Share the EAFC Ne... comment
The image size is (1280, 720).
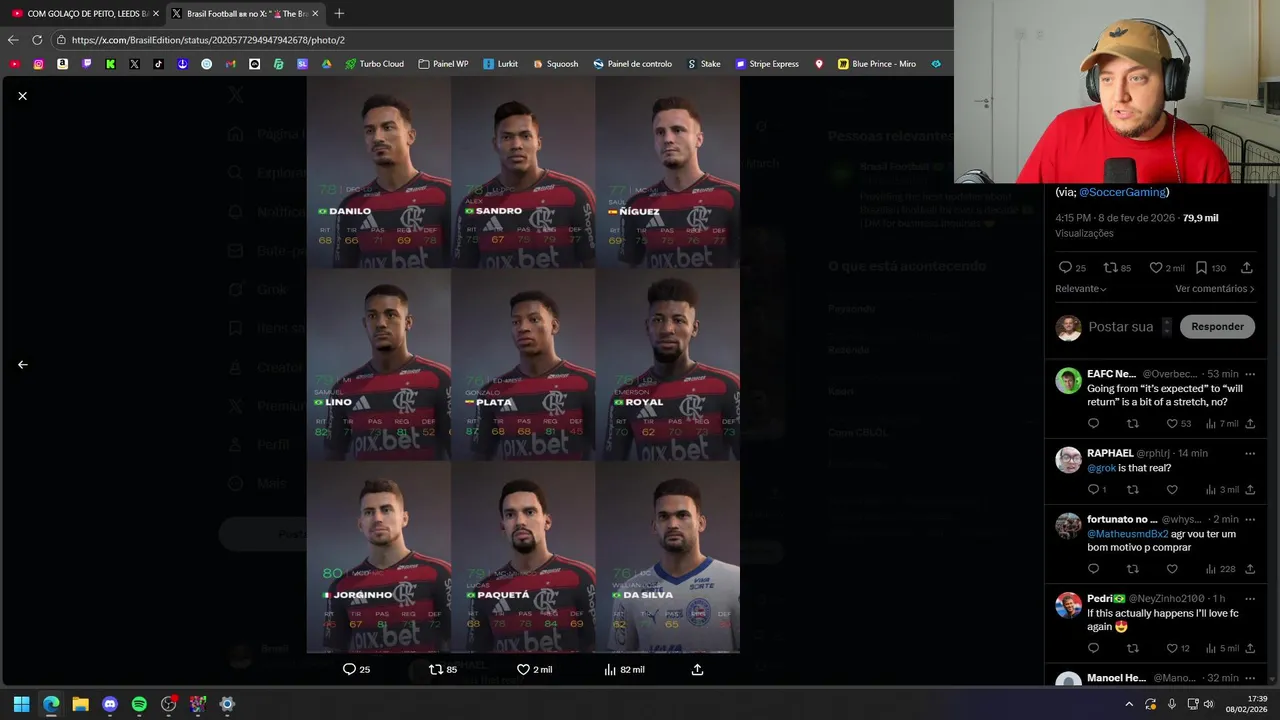(1250, 424)
